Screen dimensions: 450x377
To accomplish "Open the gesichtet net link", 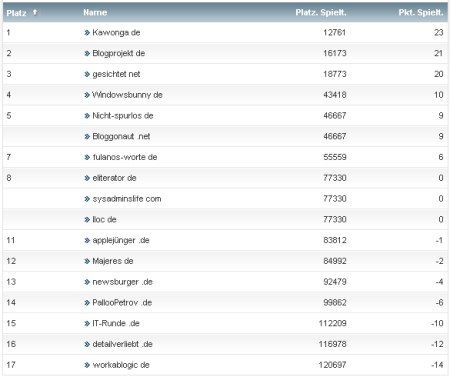I will coord(116,74).
